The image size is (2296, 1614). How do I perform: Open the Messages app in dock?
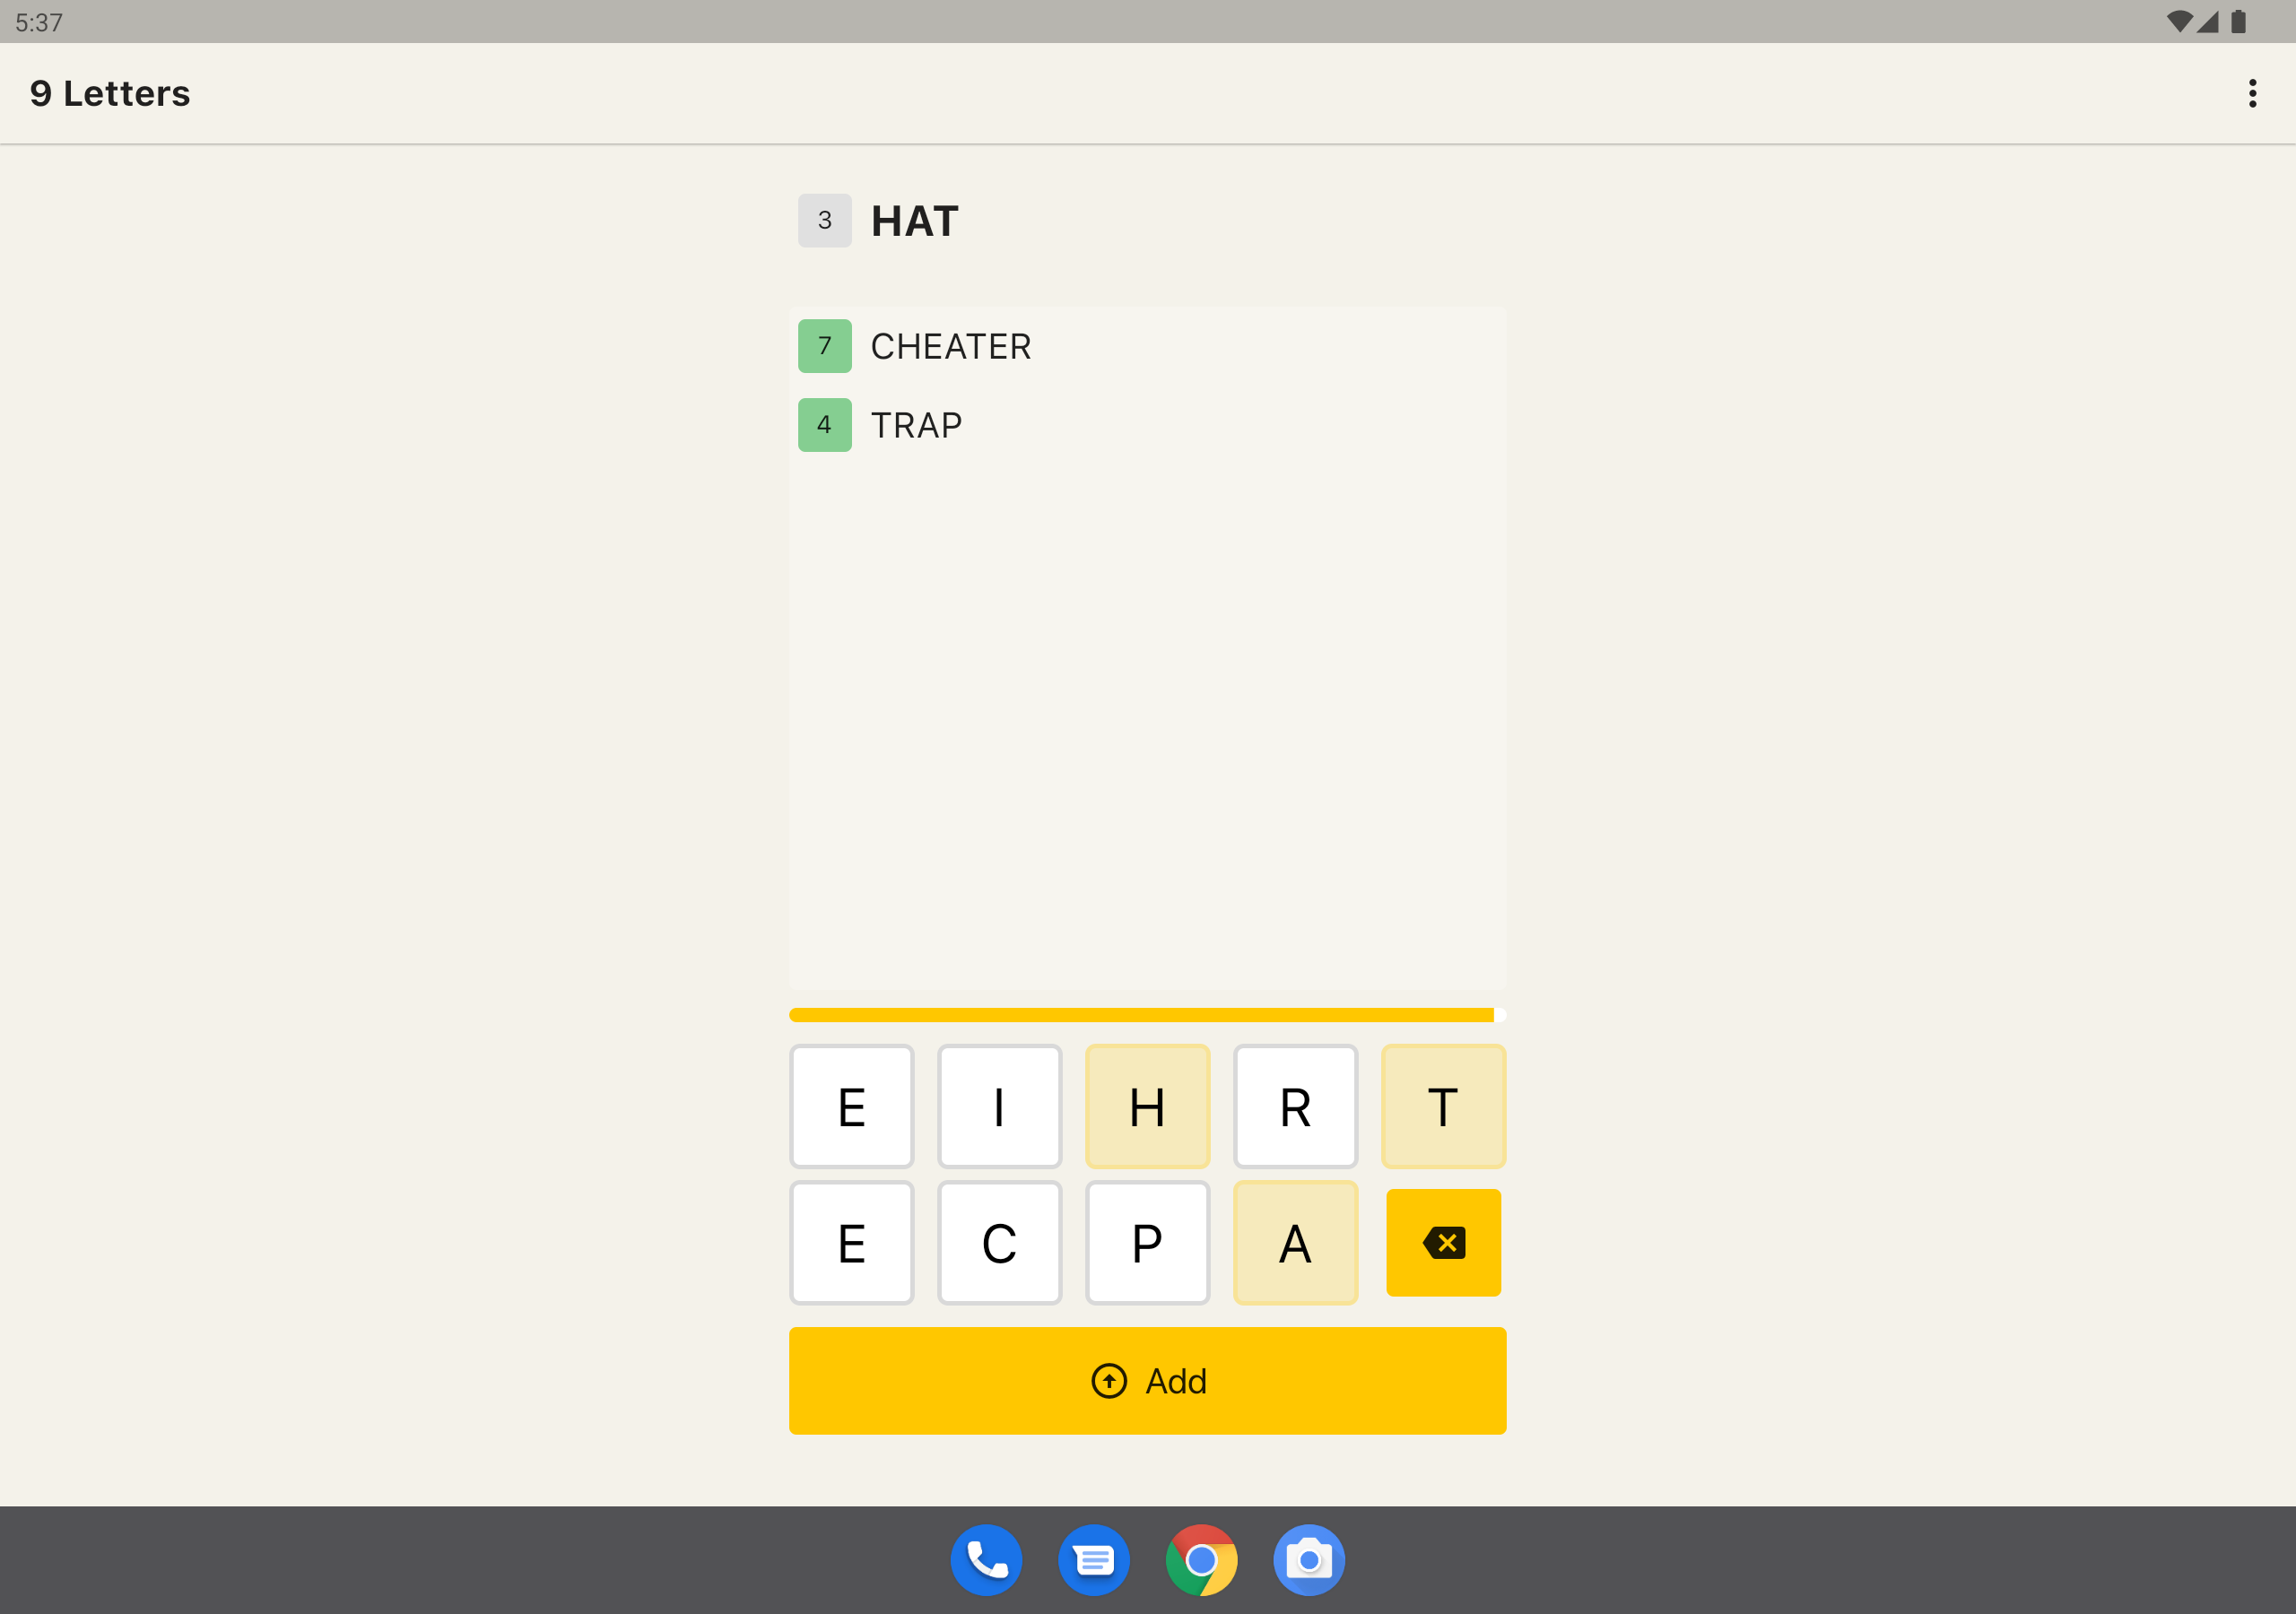1093,1559
